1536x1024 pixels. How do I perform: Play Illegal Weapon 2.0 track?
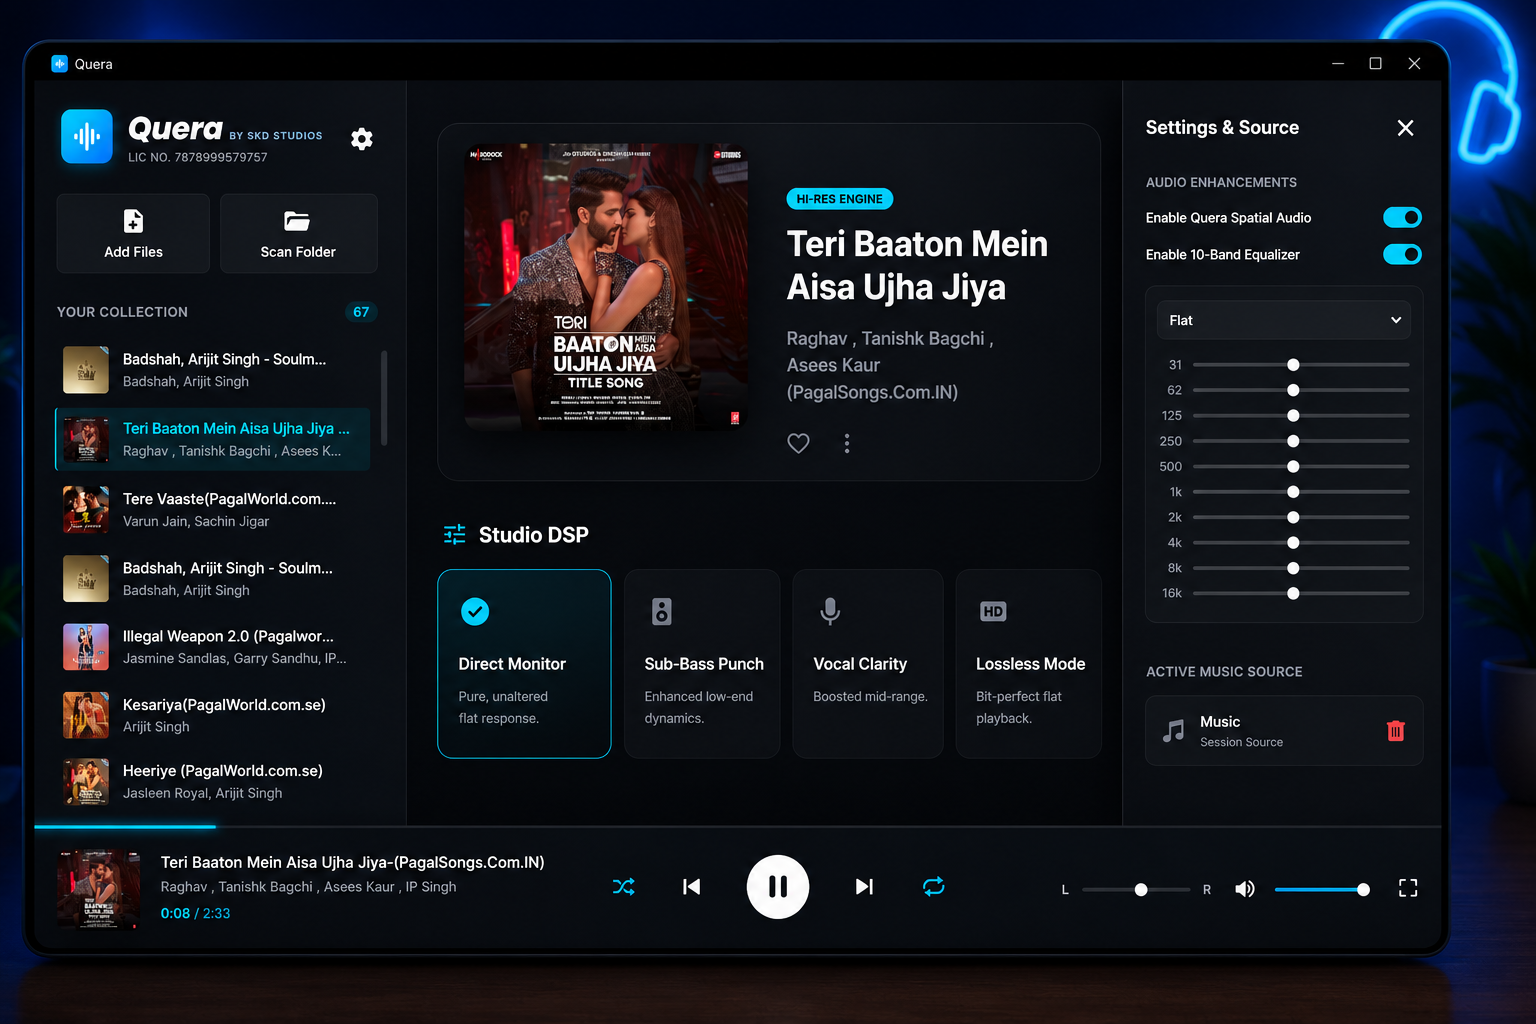click(x=213, y=647)
